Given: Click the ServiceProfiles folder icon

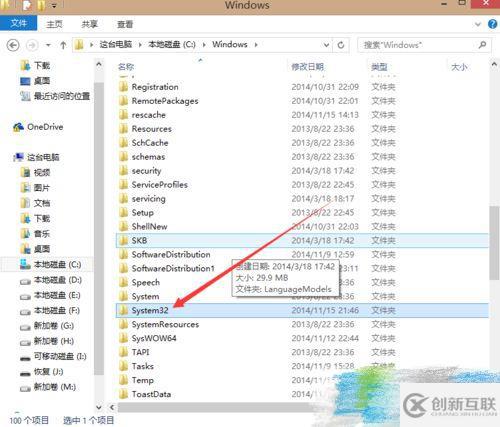Looking at the screenshot, I should 124,185.
